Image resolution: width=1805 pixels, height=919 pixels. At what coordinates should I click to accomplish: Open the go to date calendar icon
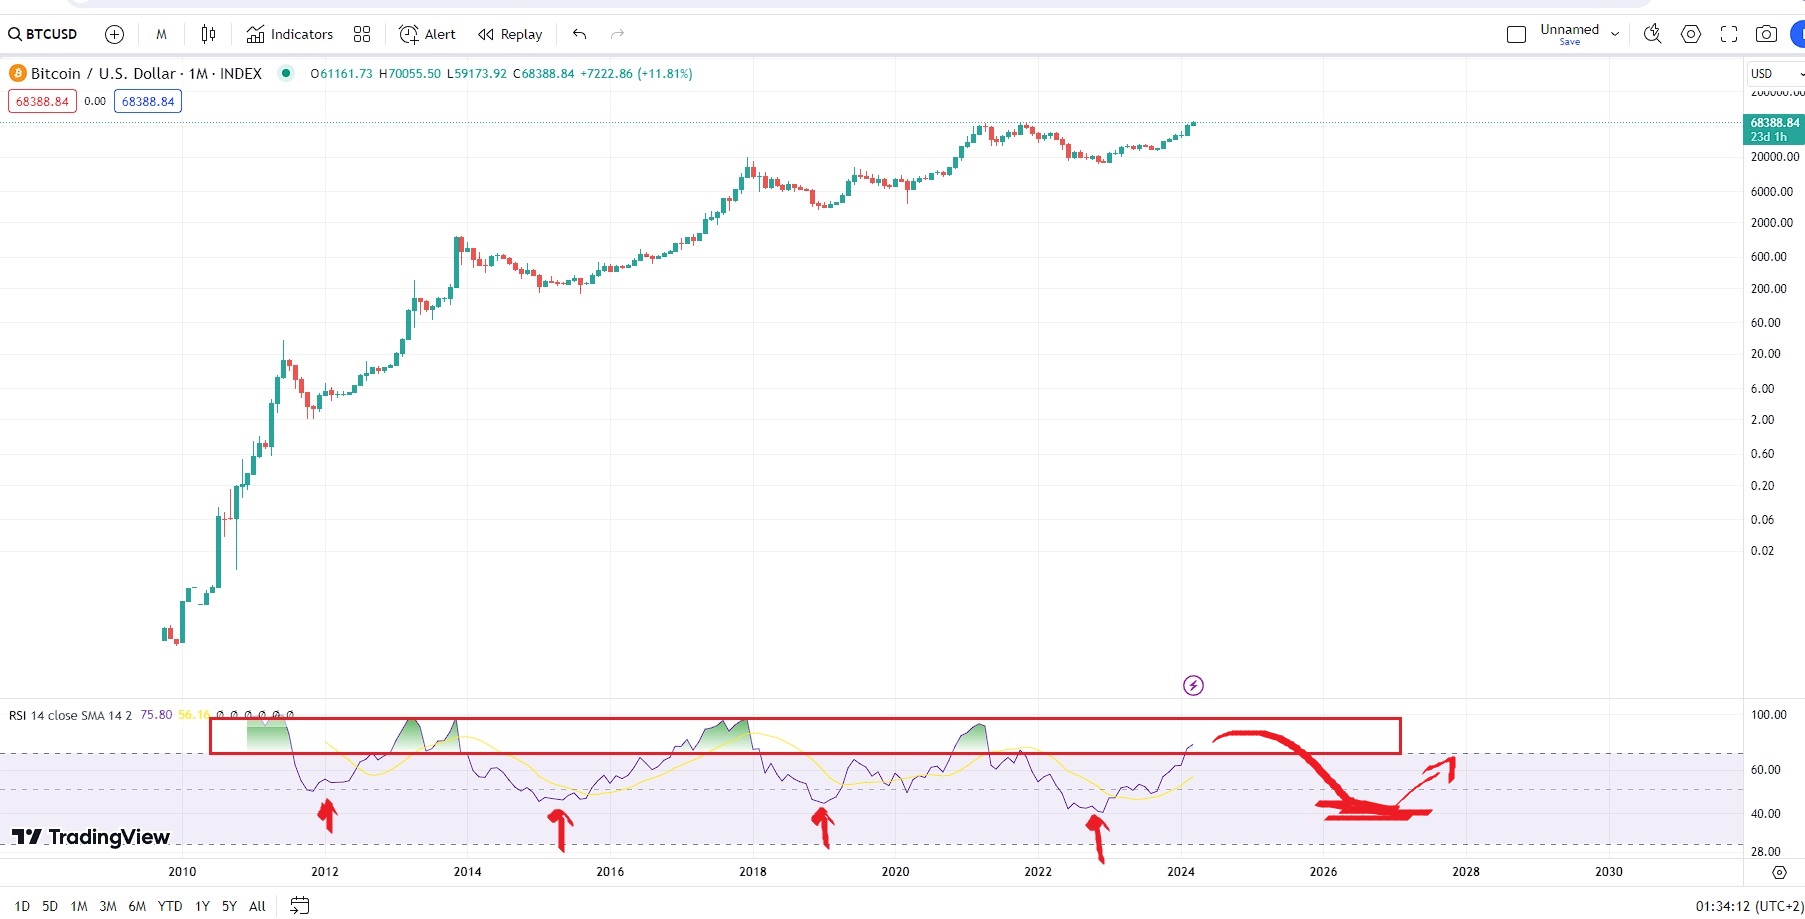(299, 906)
